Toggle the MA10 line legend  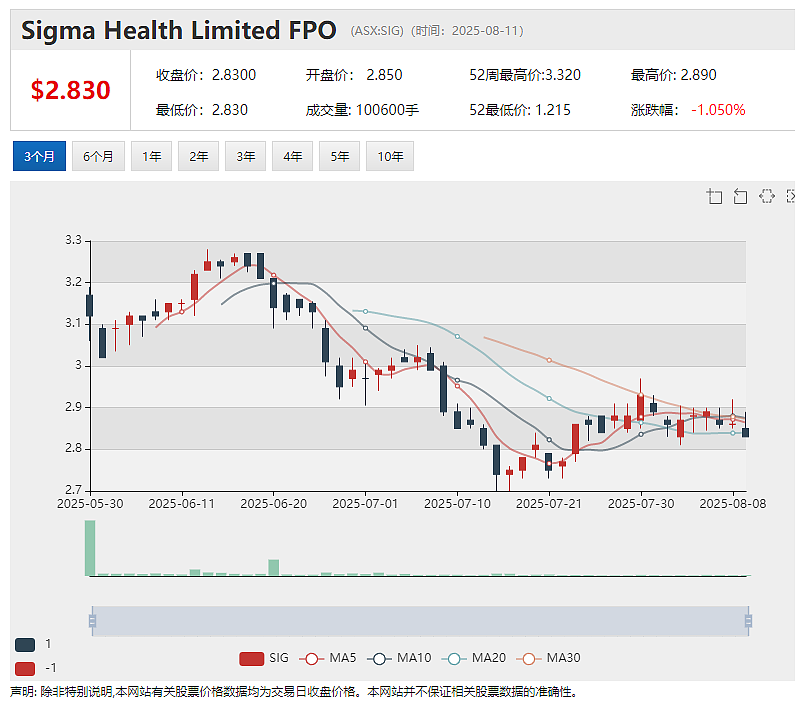(399, 658)
